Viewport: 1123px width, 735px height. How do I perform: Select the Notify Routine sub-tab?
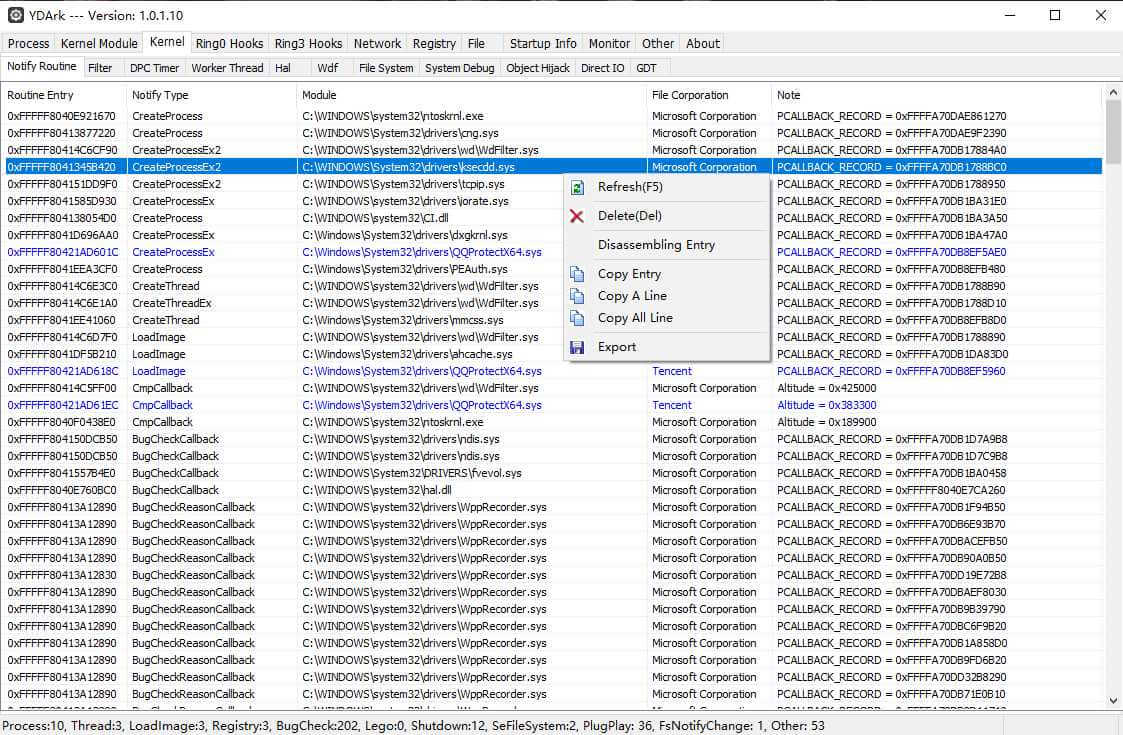(42, 67)
